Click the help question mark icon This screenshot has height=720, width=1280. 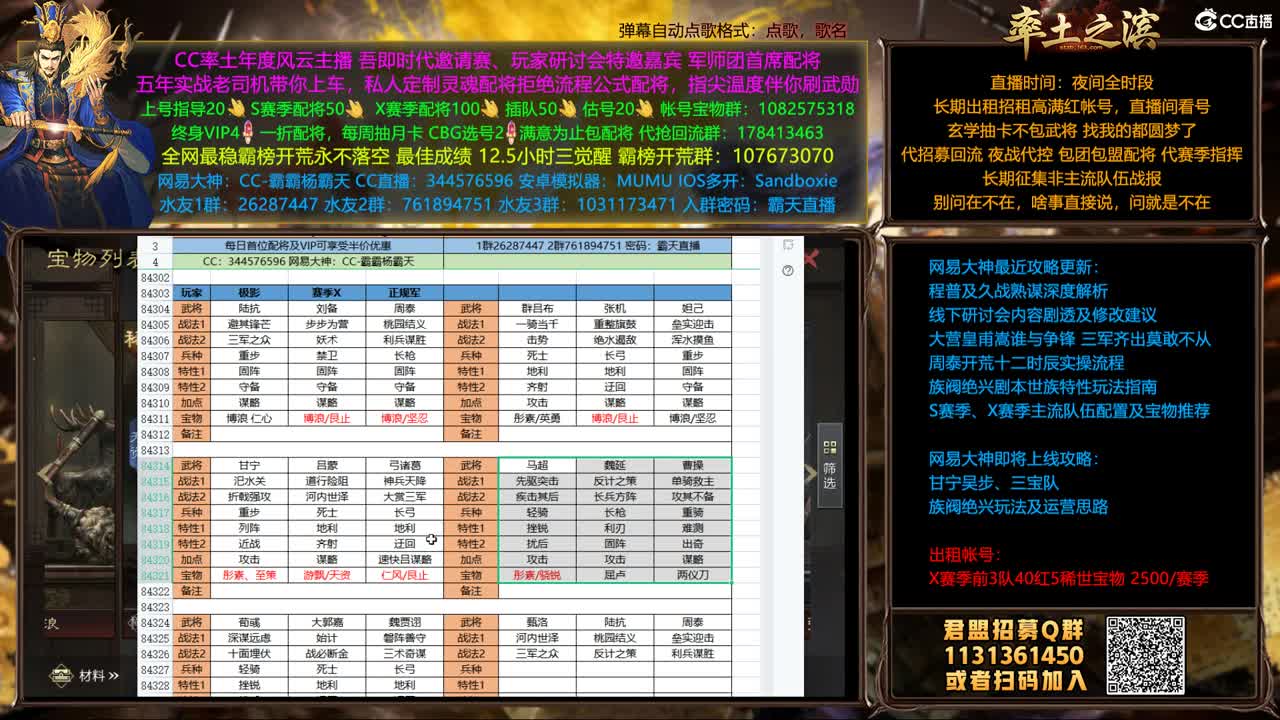[x=788, y=270]
